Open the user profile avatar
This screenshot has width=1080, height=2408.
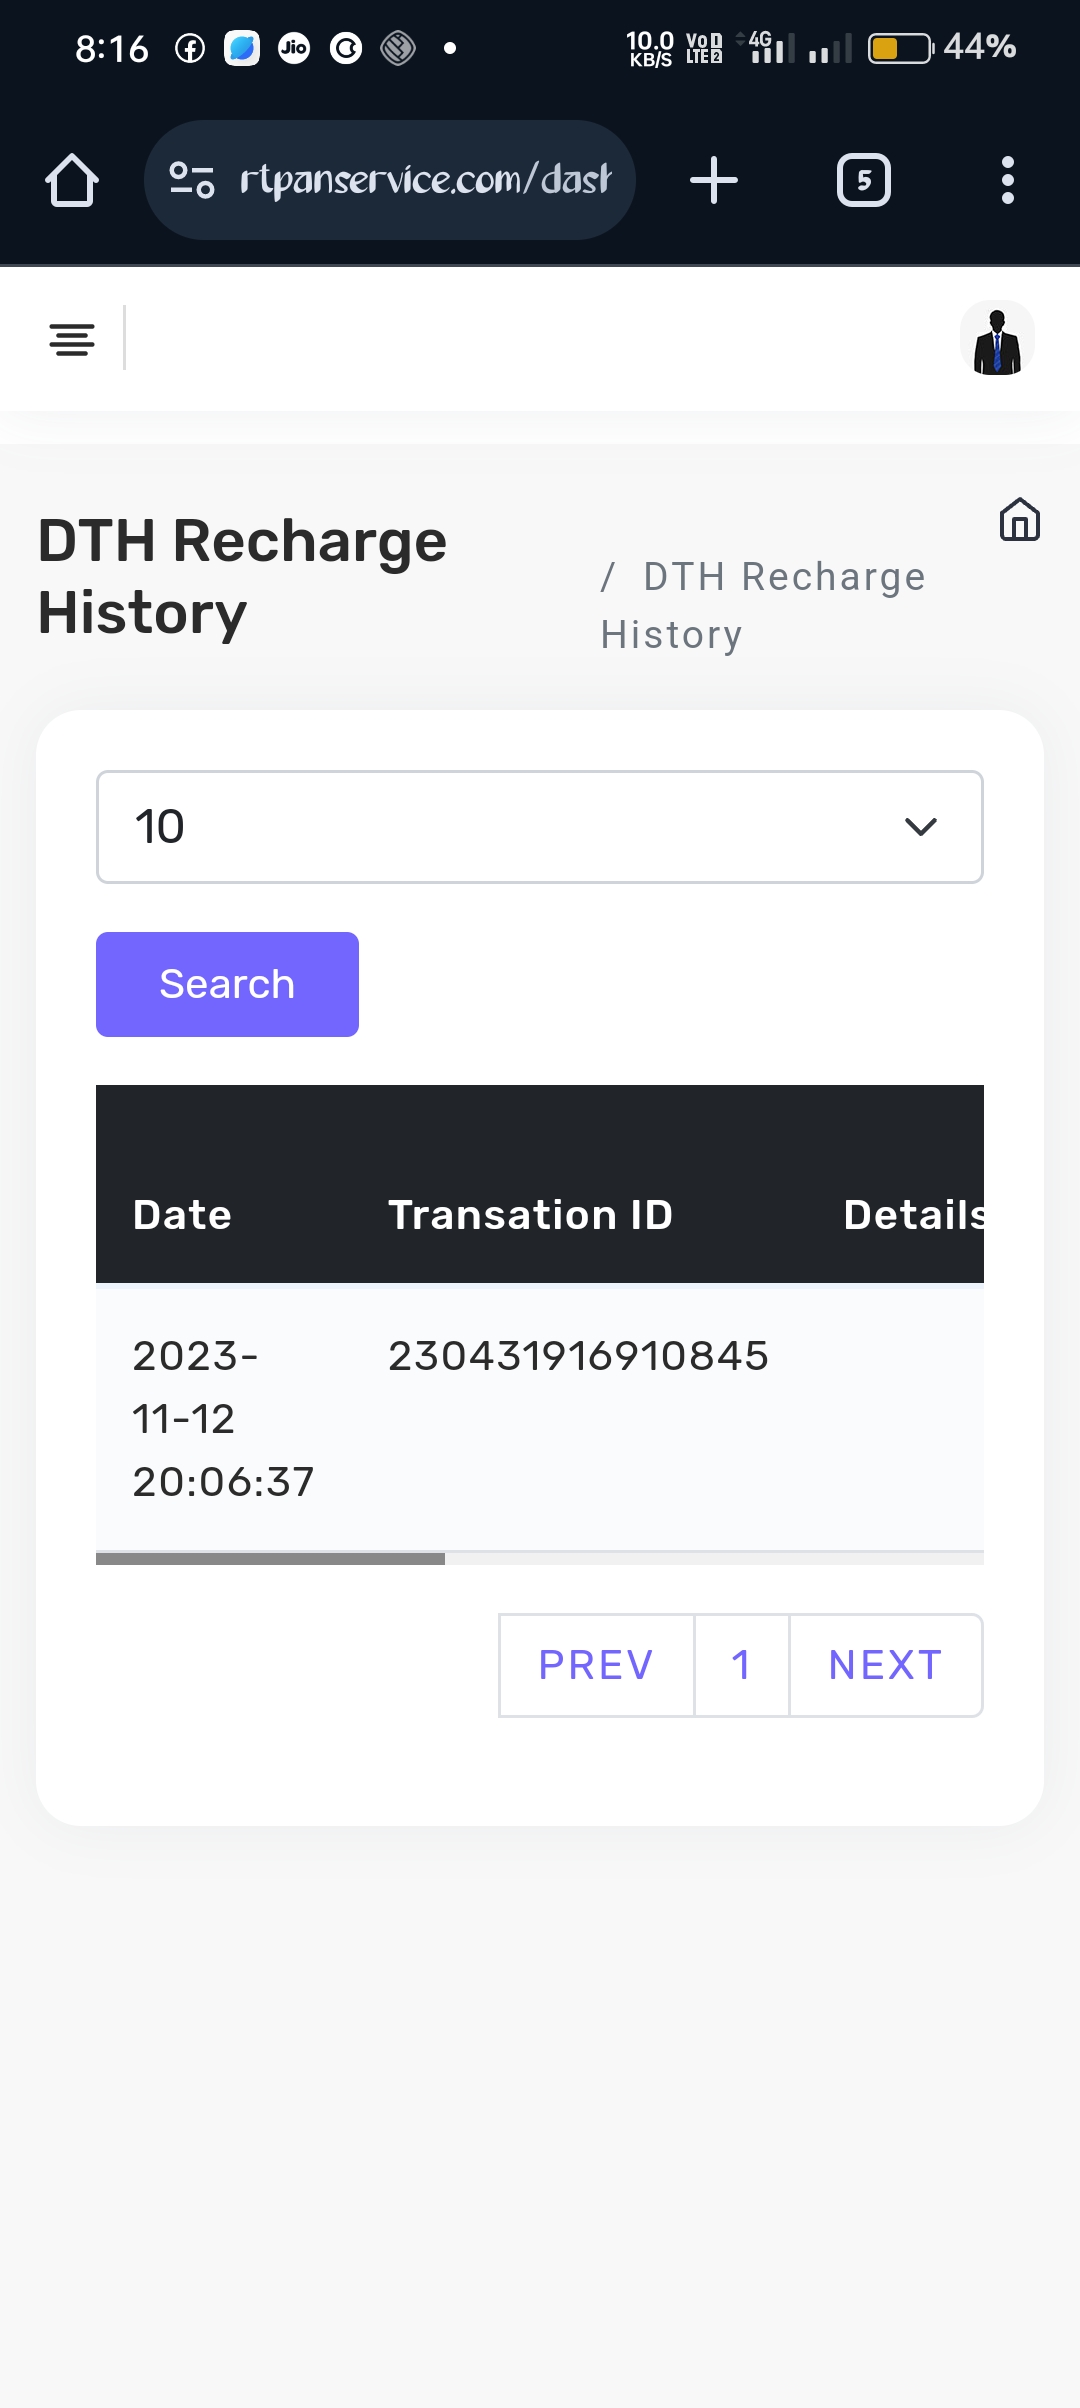pyautogui.click(x=997, y=340)
